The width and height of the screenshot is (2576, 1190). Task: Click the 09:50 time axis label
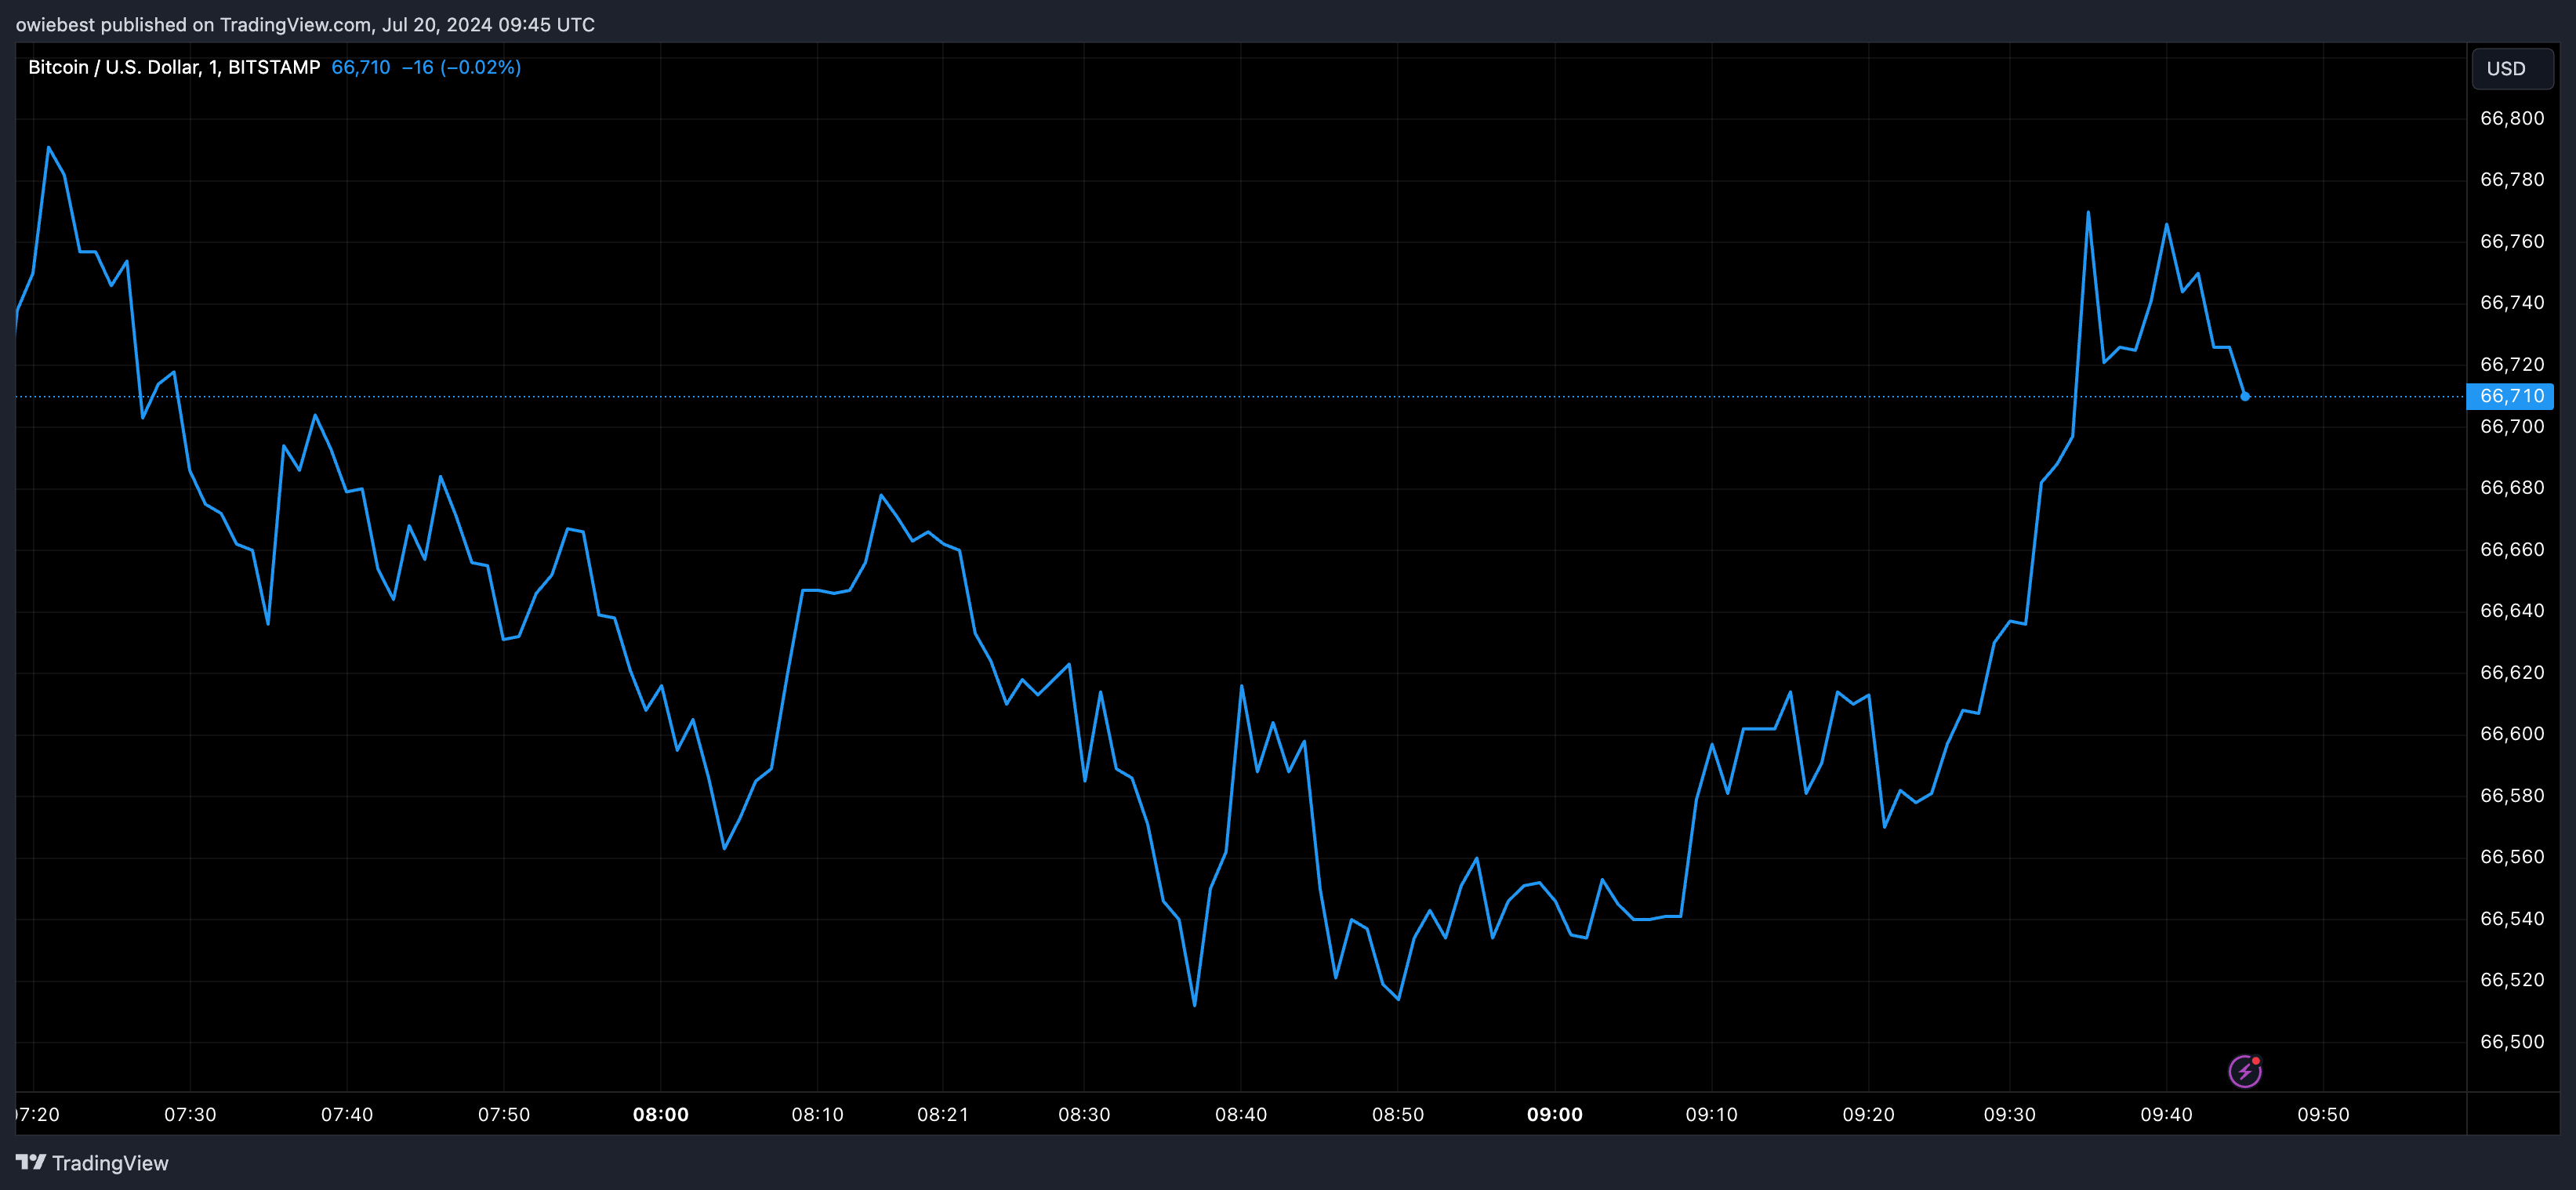2323,1114
